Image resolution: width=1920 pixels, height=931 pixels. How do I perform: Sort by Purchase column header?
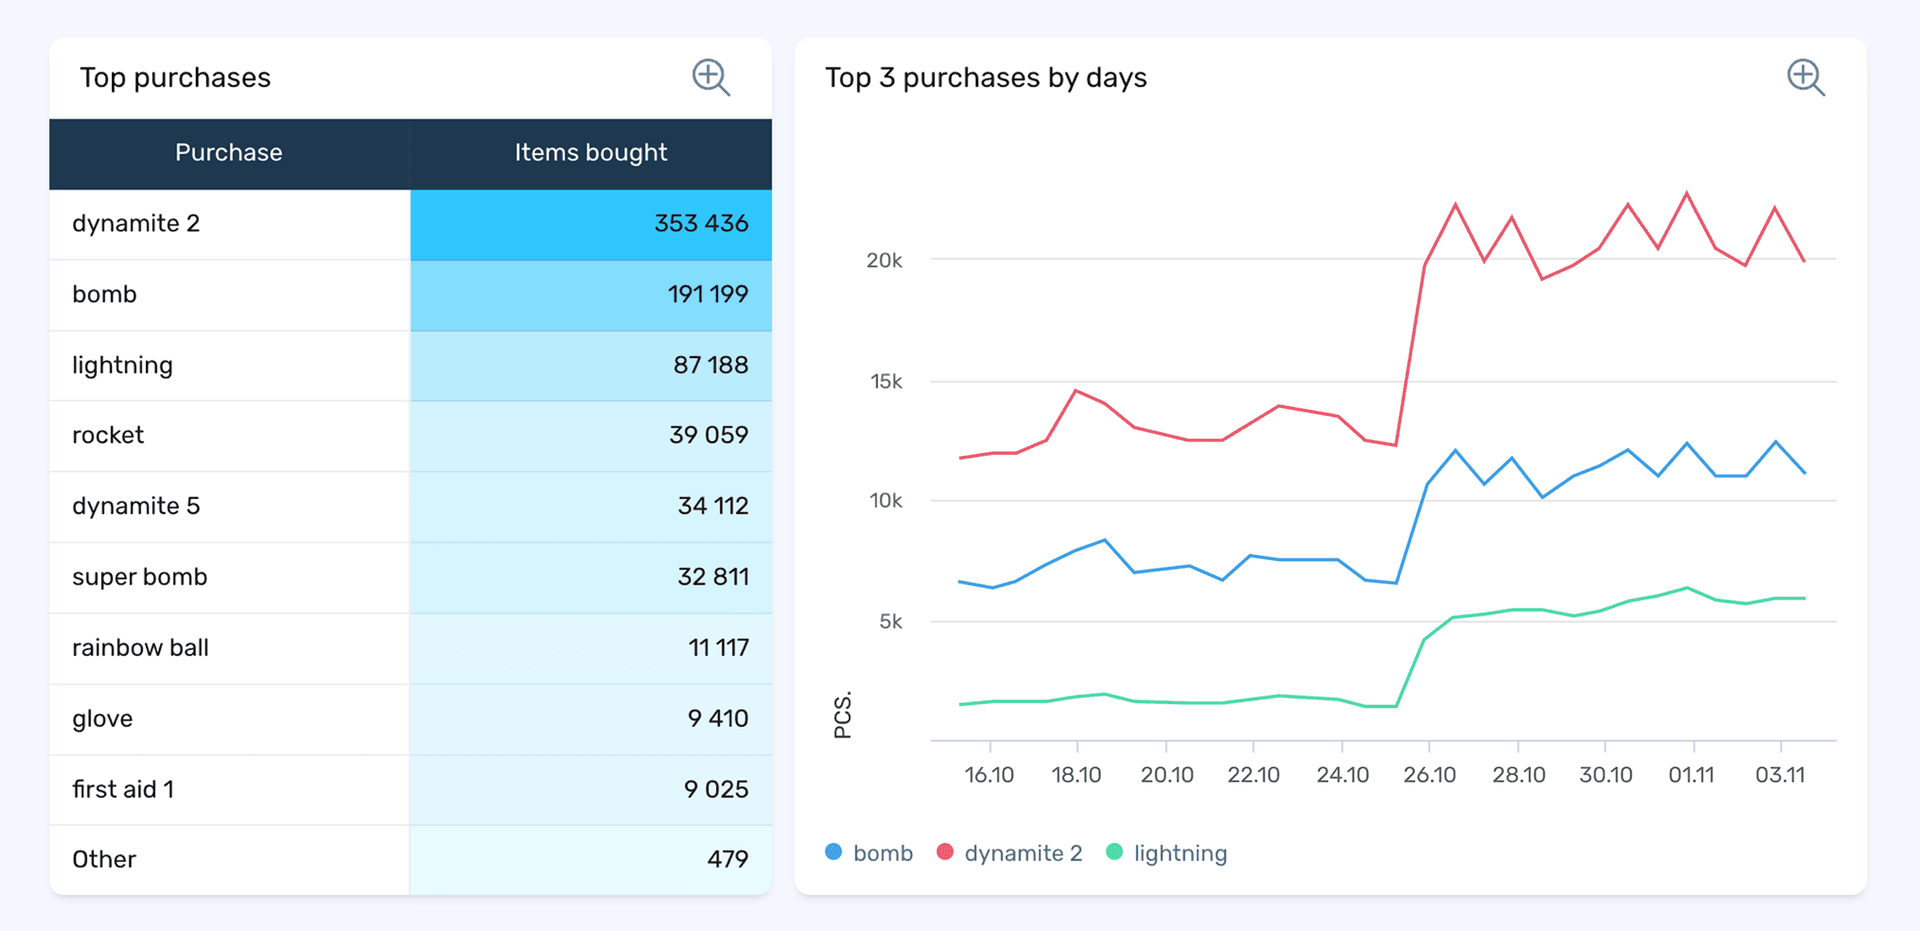click(x=229, y=153)
